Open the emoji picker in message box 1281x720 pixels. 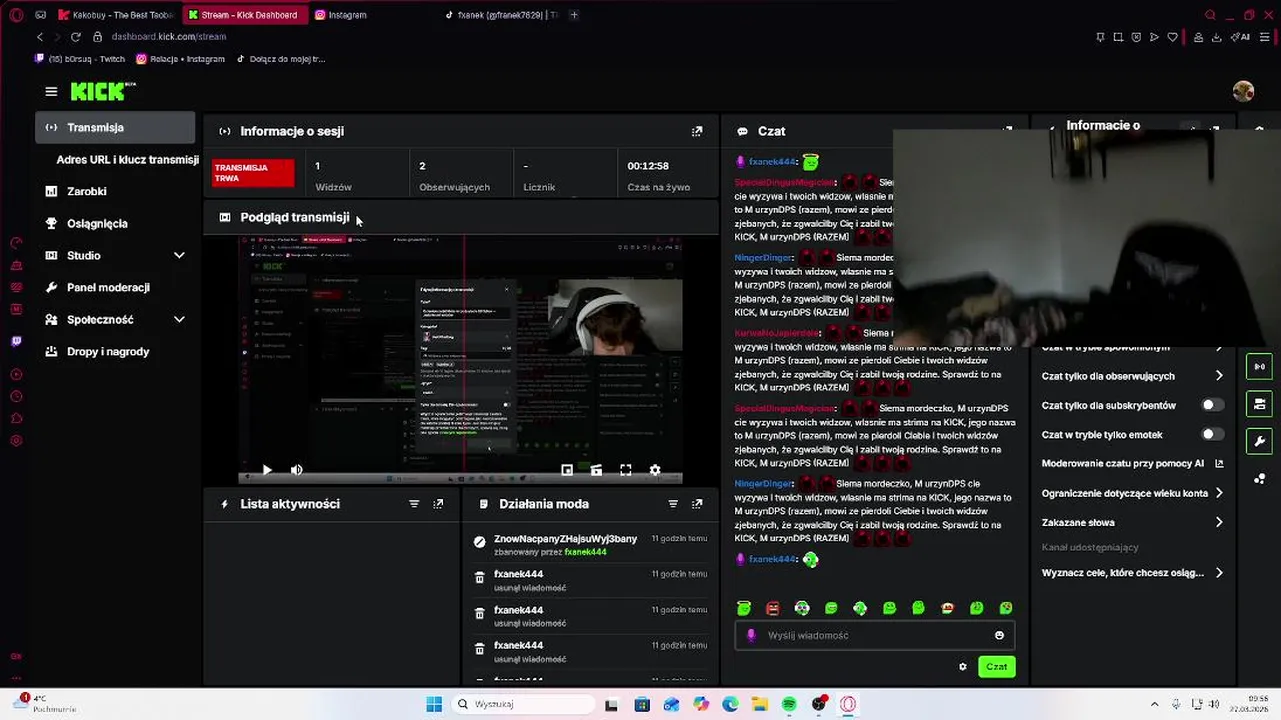(x=999, y=635)
